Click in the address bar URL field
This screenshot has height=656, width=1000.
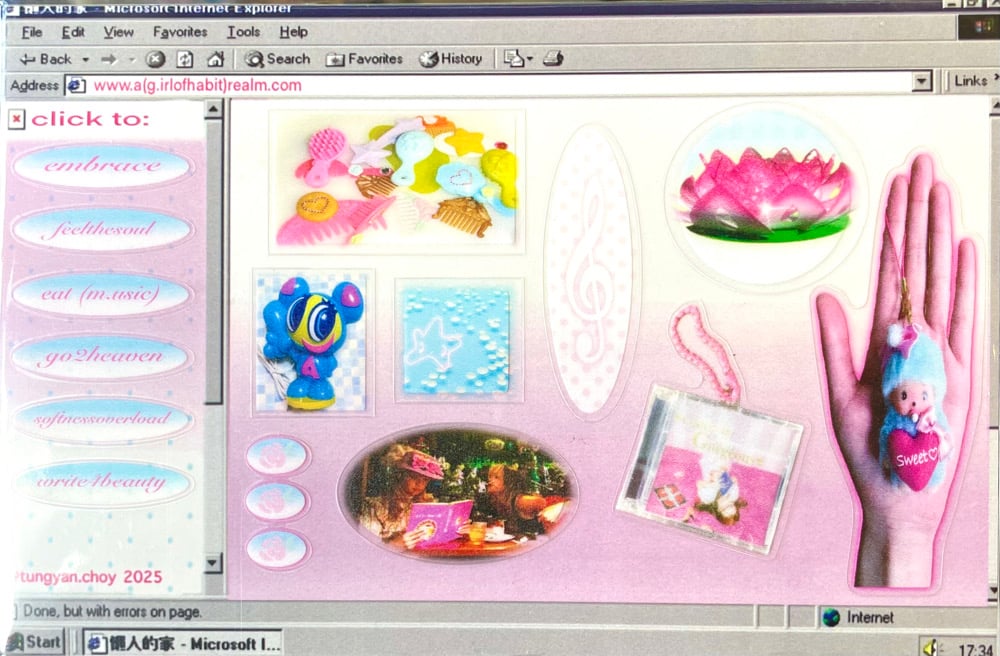click(500, 85)
